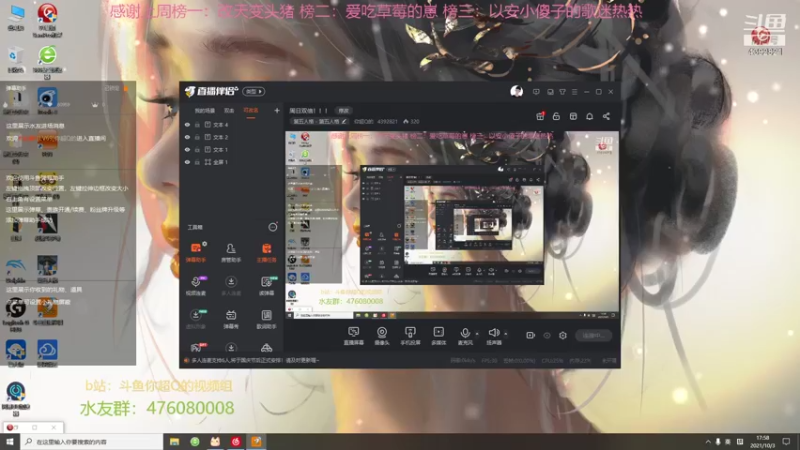Click the room number 4392821
Viewport: 800px width, 450px height.
(387, 121)
